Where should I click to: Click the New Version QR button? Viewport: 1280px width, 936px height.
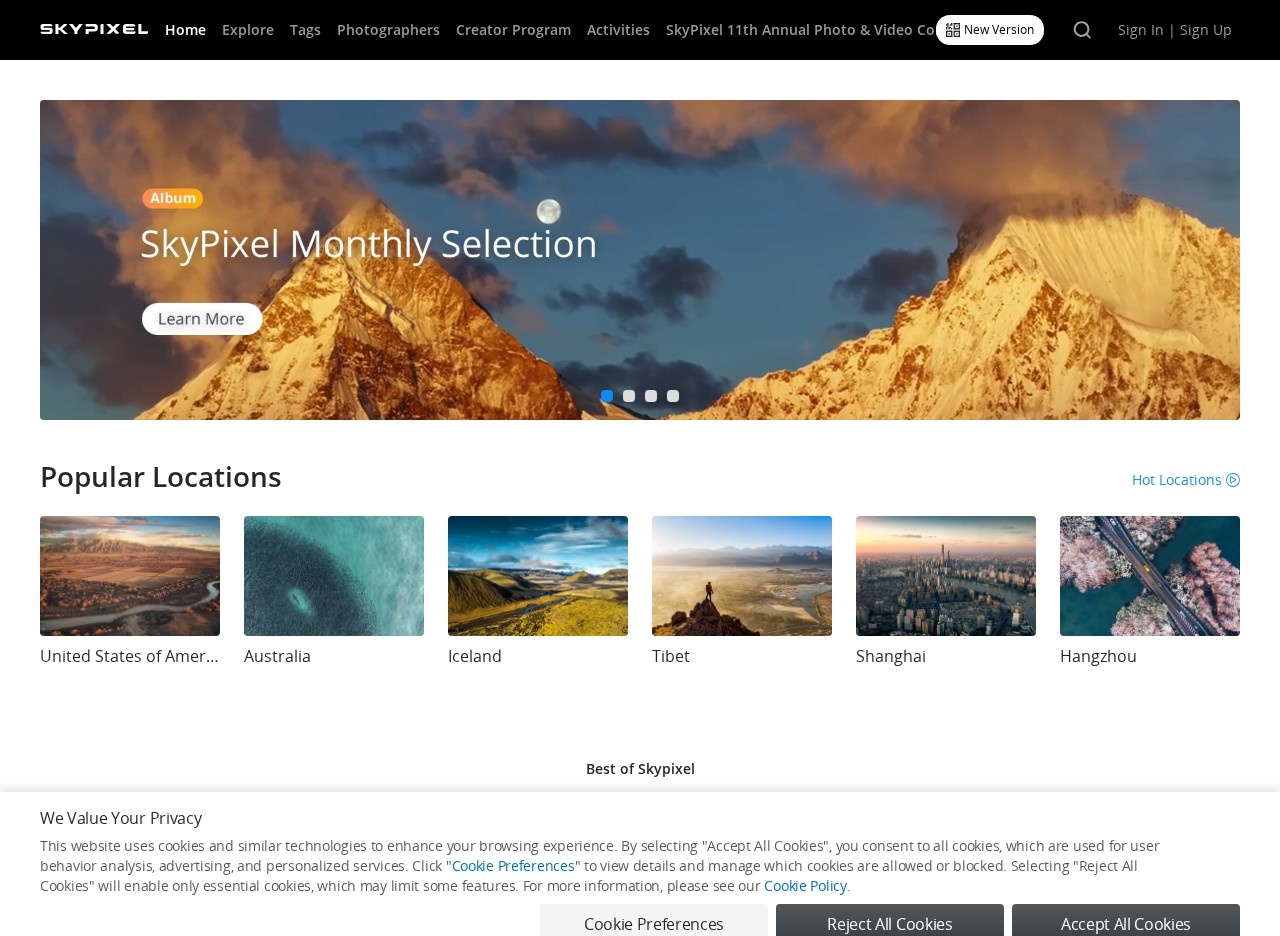[990, 30]
